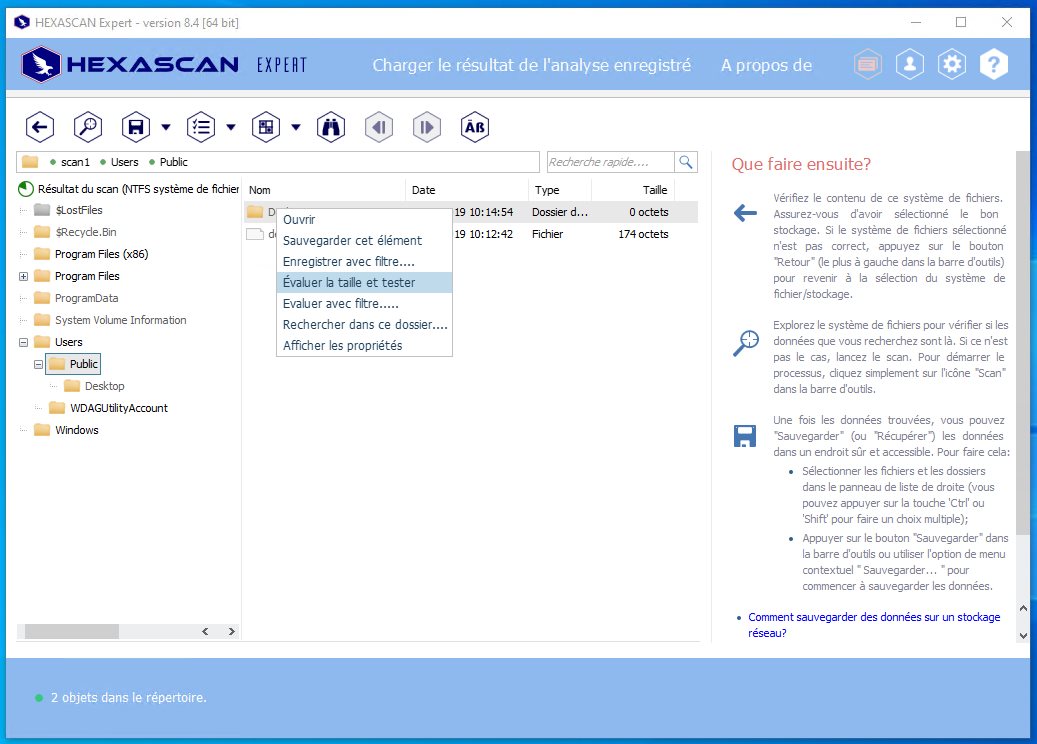The width and height of the screenshot is (1037, 744).
Task: Click help panel scroll up arrow
Action: (1023, 608)
